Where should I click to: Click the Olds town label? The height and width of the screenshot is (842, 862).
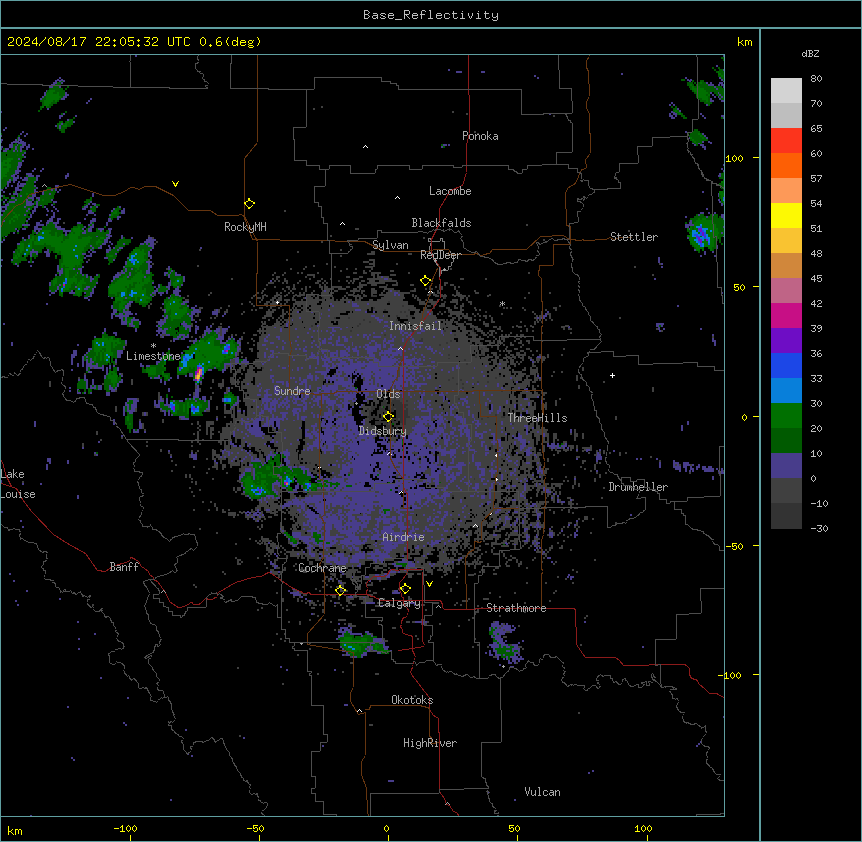pos(388,394)
